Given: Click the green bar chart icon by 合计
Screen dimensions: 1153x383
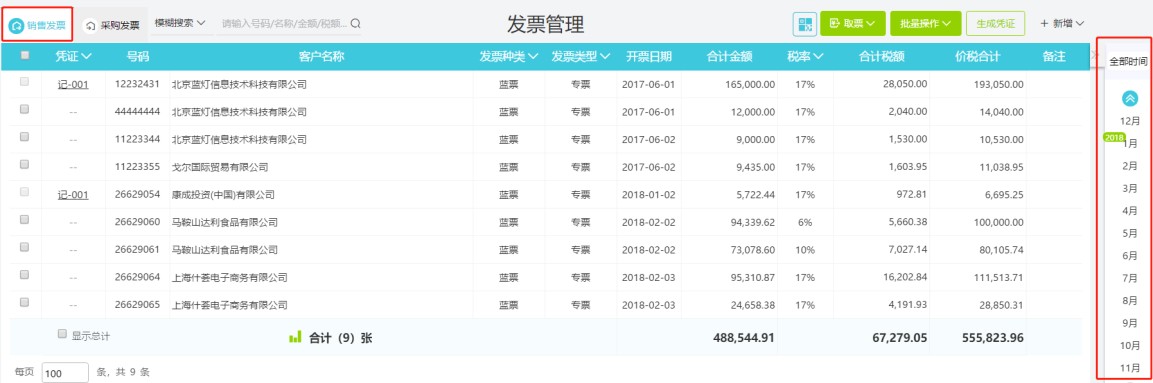Looking at the screenshot, I should point(295,337).
